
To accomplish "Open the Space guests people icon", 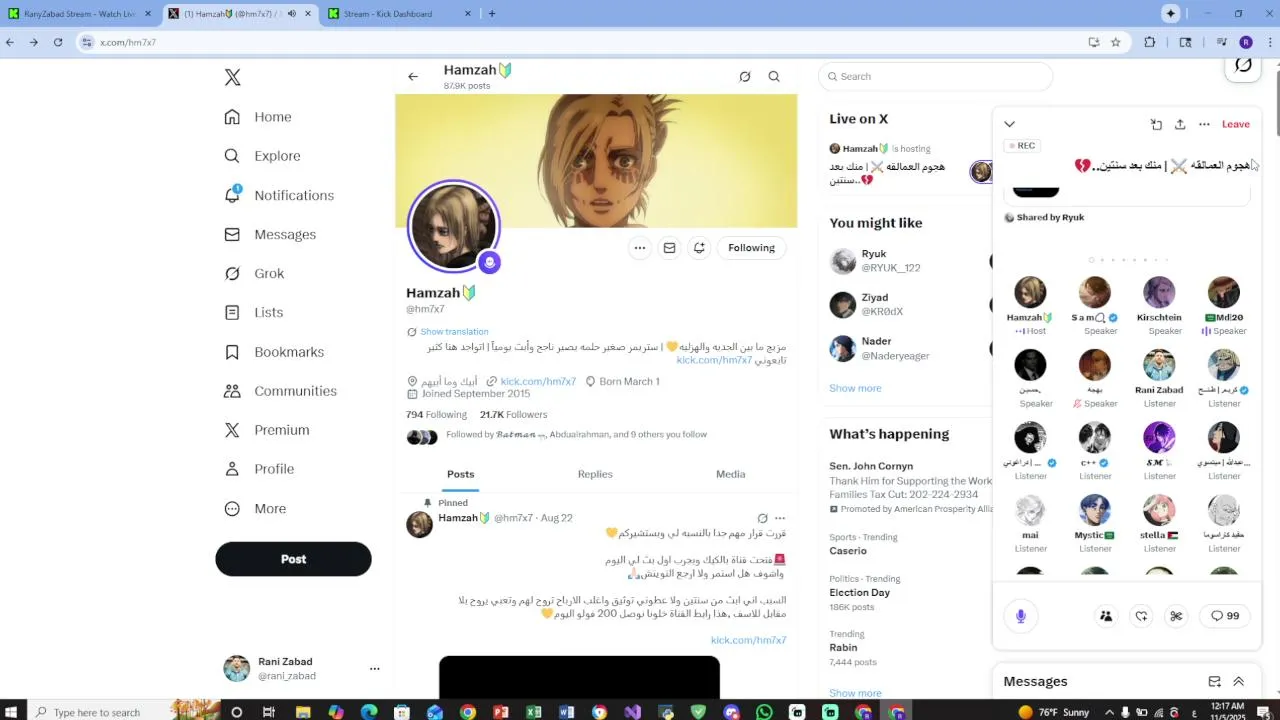I will pyautogui.click(x=1106, y=616).
